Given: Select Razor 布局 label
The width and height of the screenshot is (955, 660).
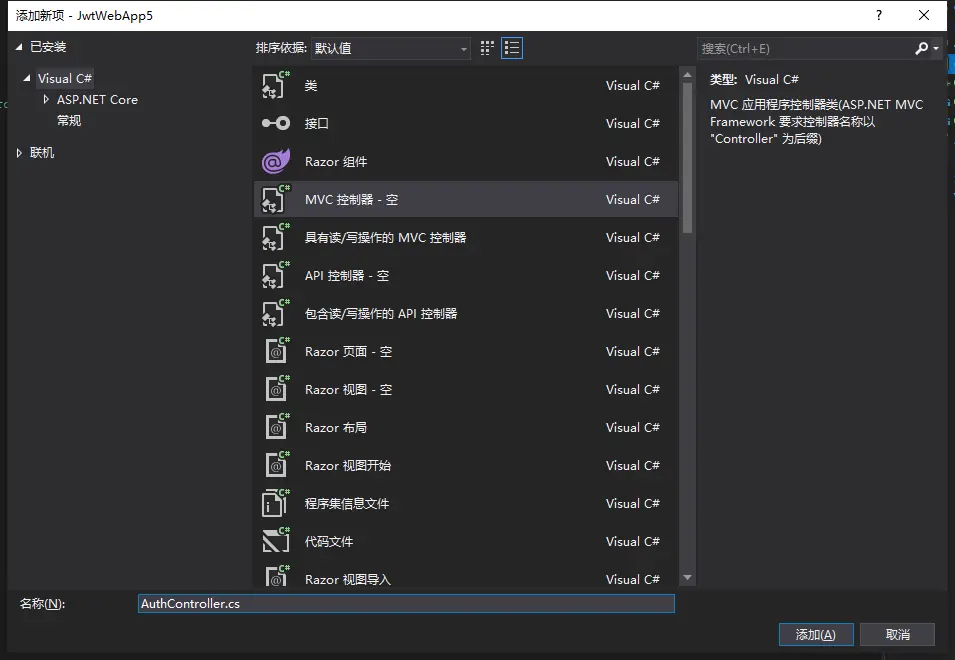Looking at the screenshot, I should (336, 428).
